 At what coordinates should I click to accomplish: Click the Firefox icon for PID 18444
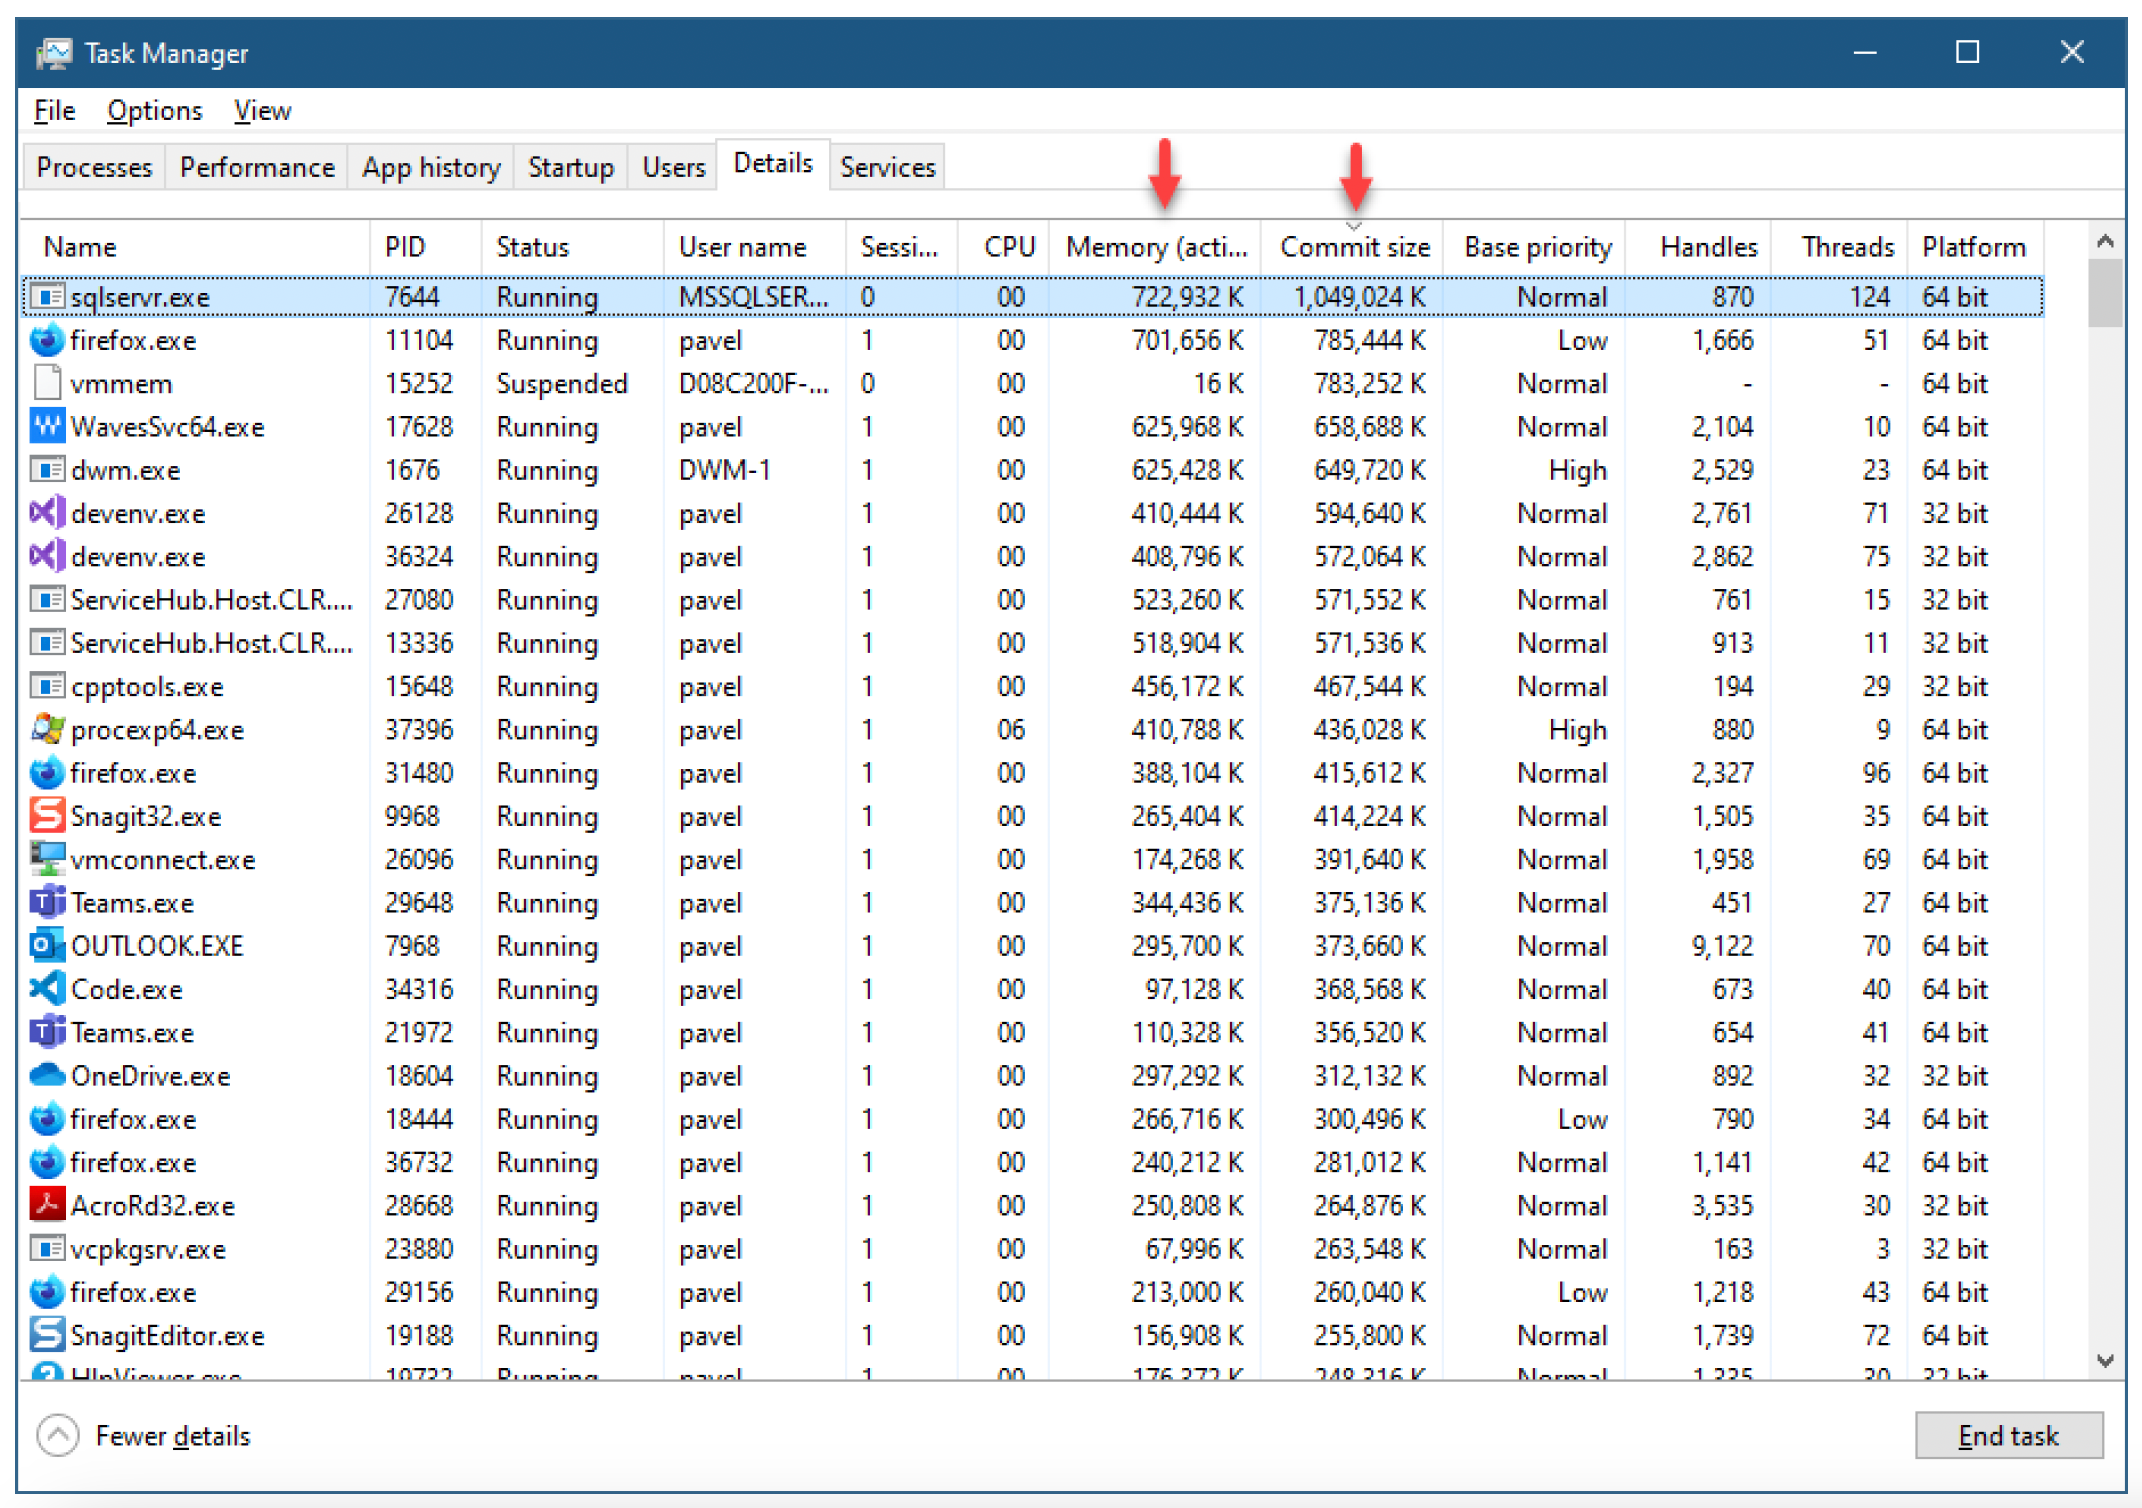point(47,1119)
